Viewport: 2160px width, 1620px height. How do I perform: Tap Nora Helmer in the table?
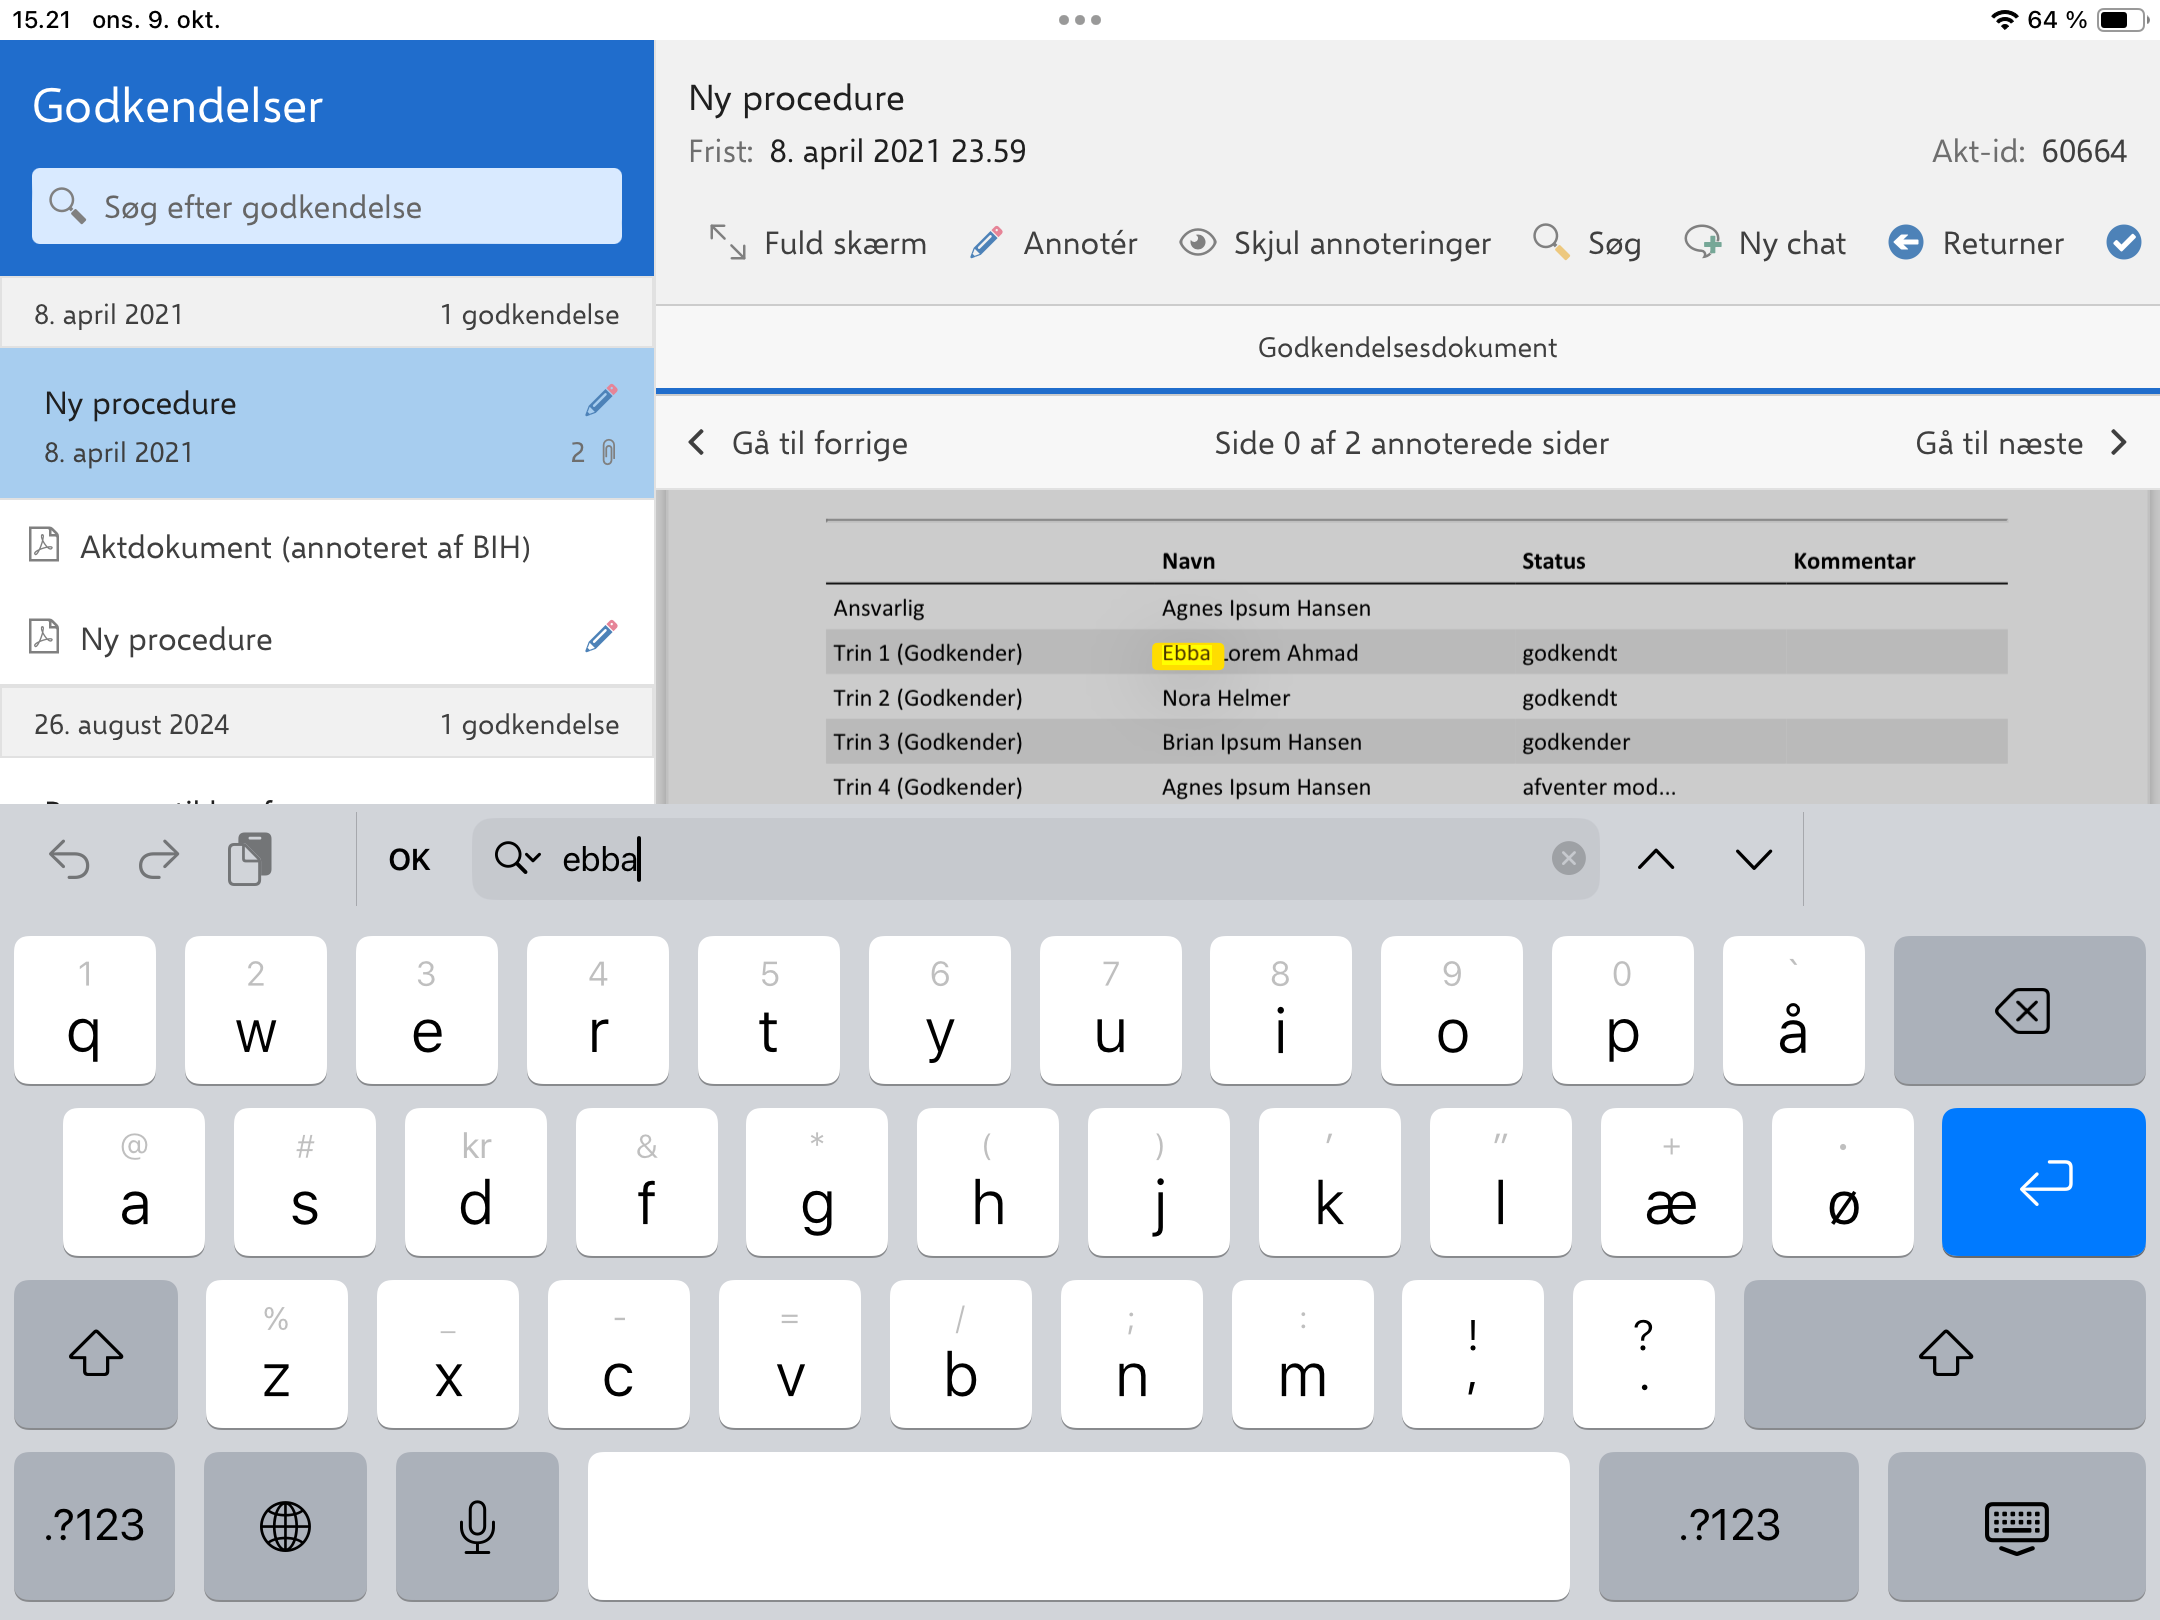[1226, 698]
